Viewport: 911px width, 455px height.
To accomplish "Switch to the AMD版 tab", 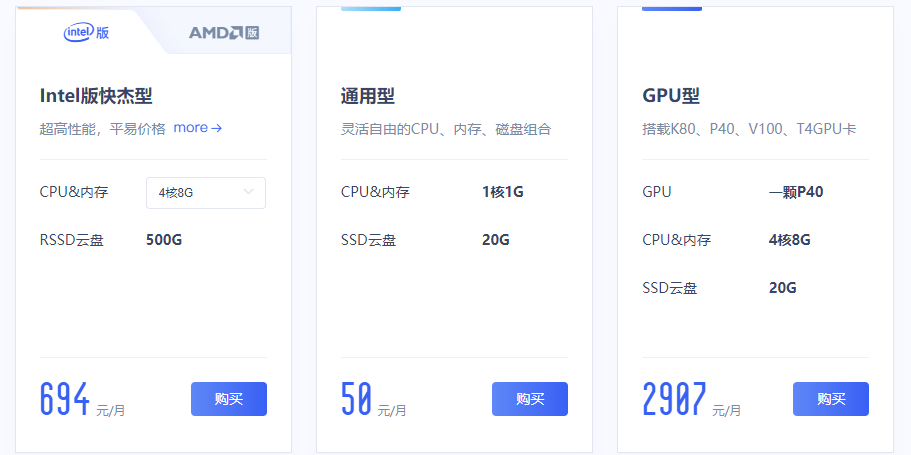I will (x=224, y=33).
